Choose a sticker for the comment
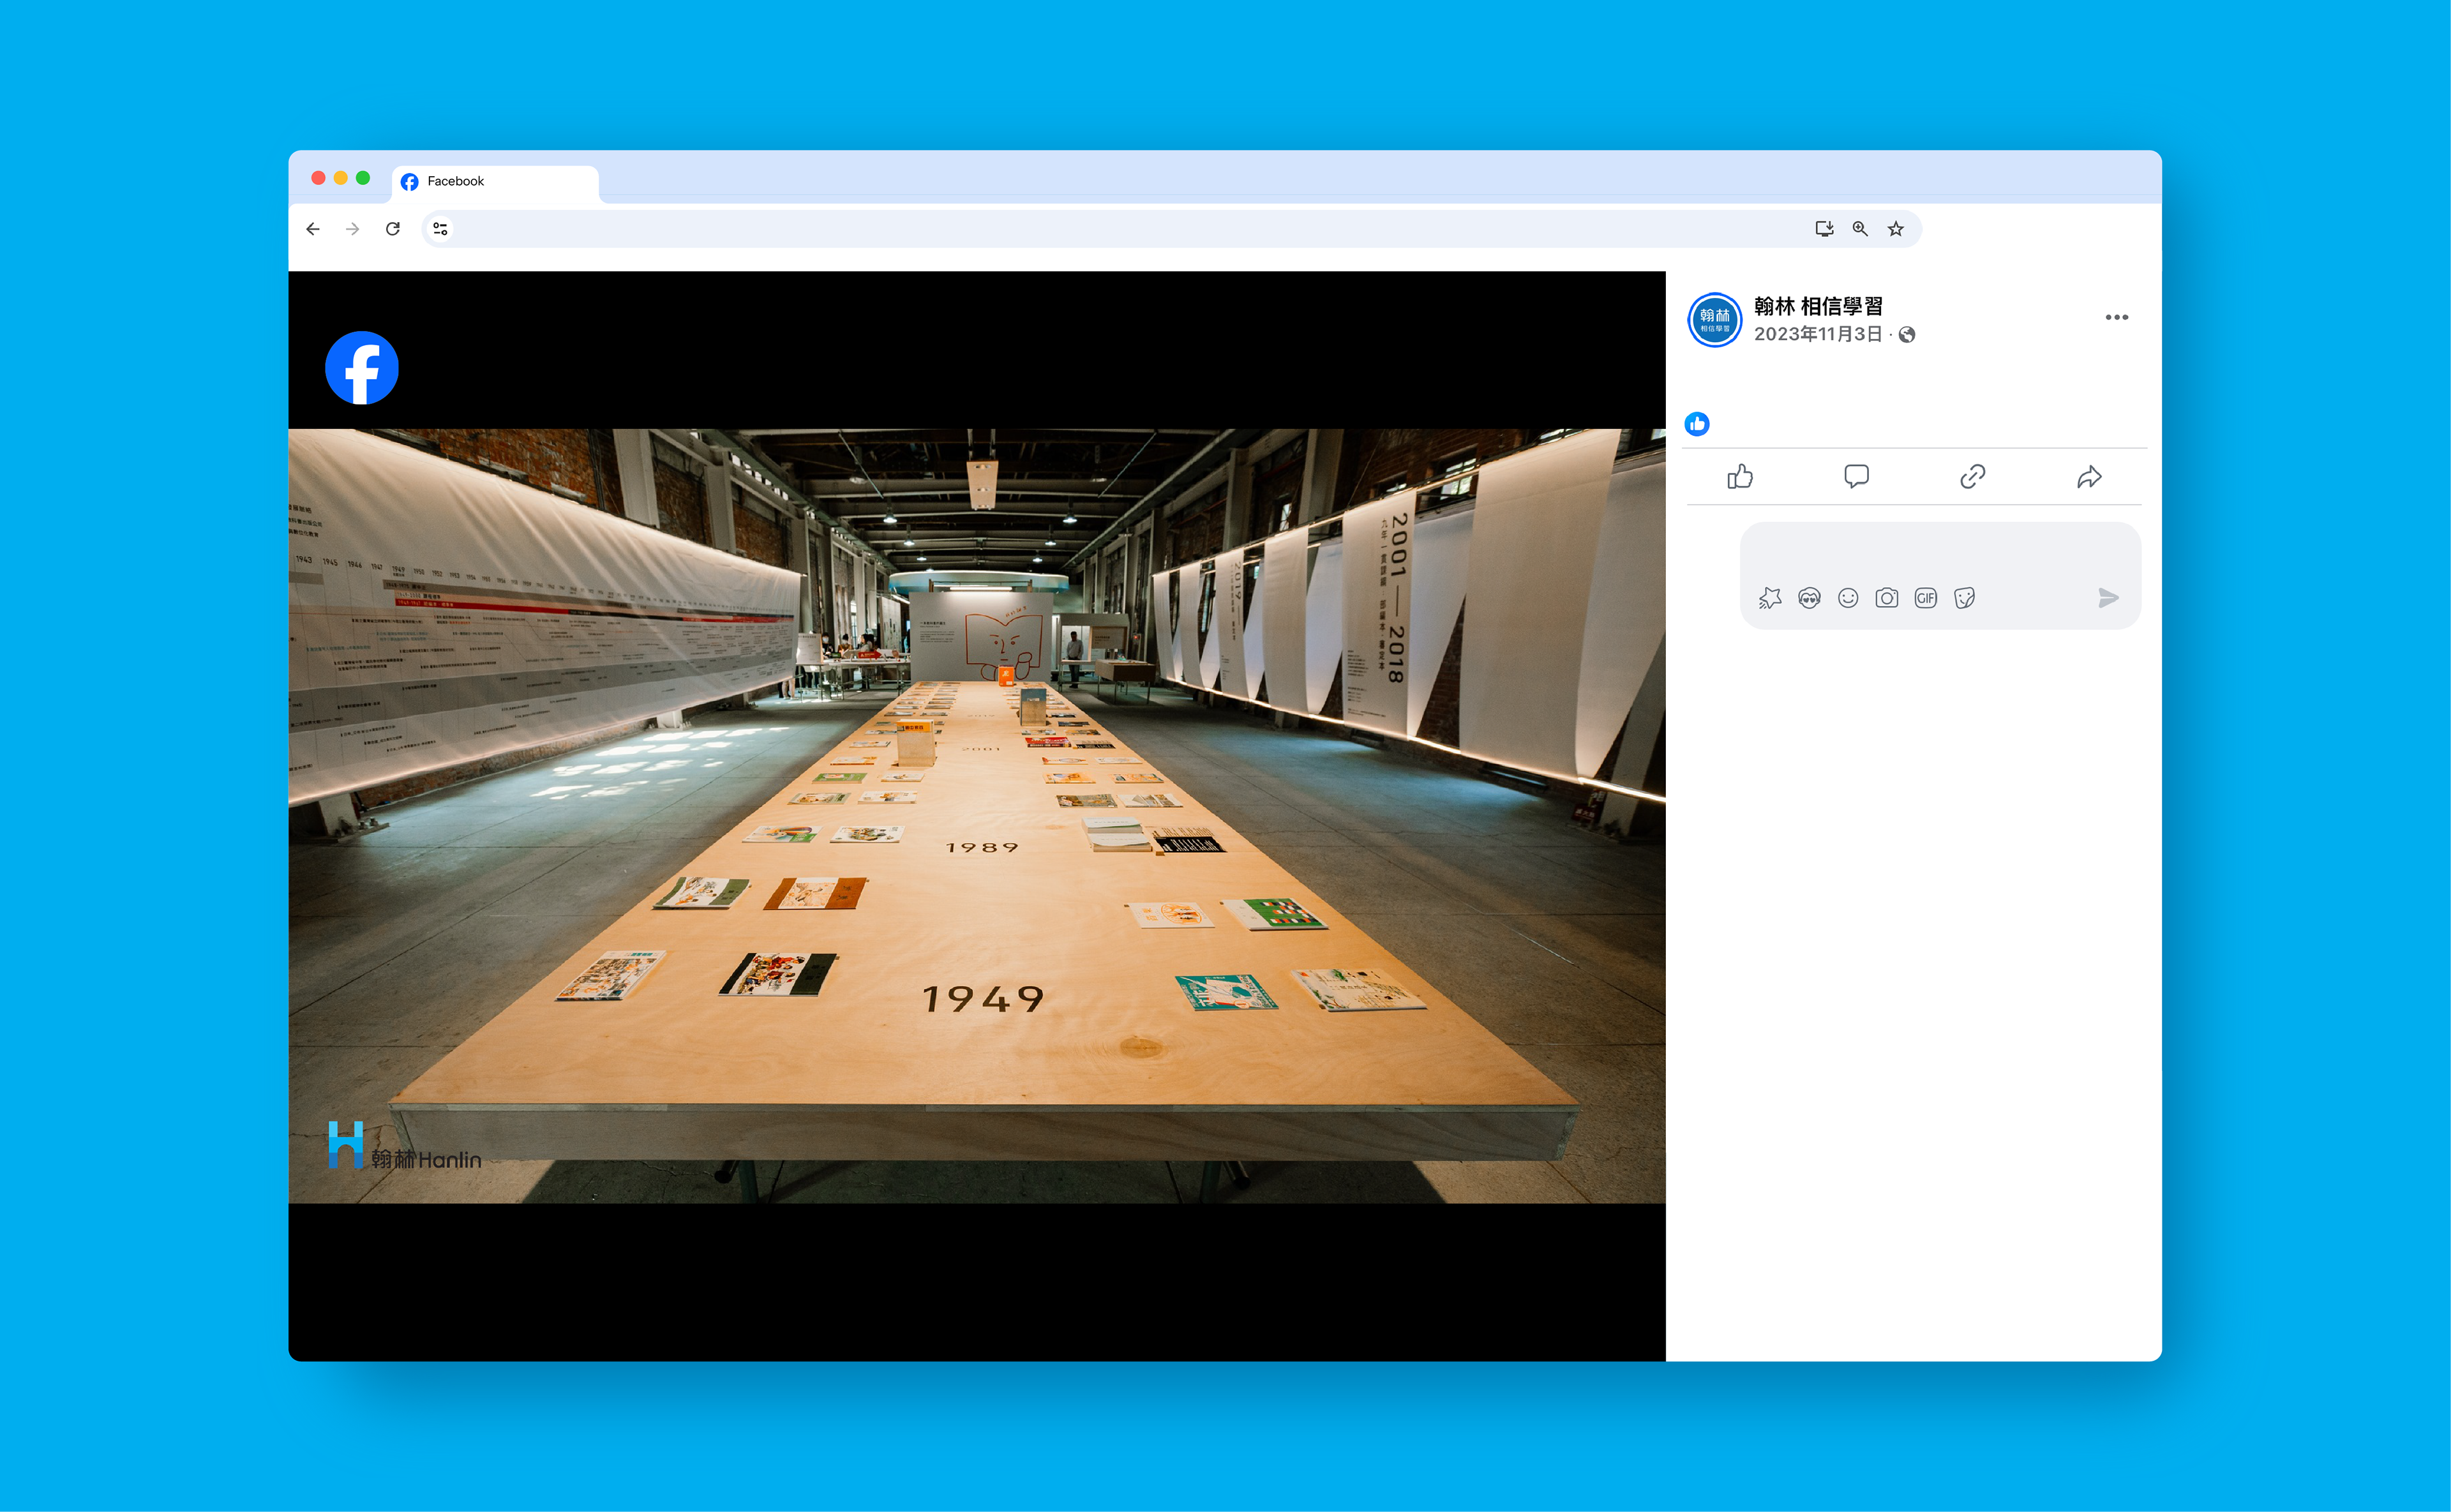Image resolution: width=2451 pixels, height=1512 pixels. (1964, 598)
